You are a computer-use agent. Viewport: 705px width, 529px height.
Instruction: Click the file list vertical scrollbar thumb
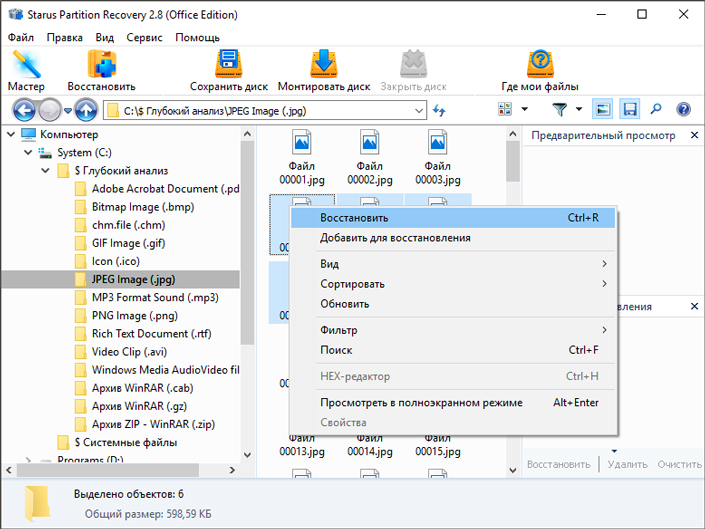513,161
